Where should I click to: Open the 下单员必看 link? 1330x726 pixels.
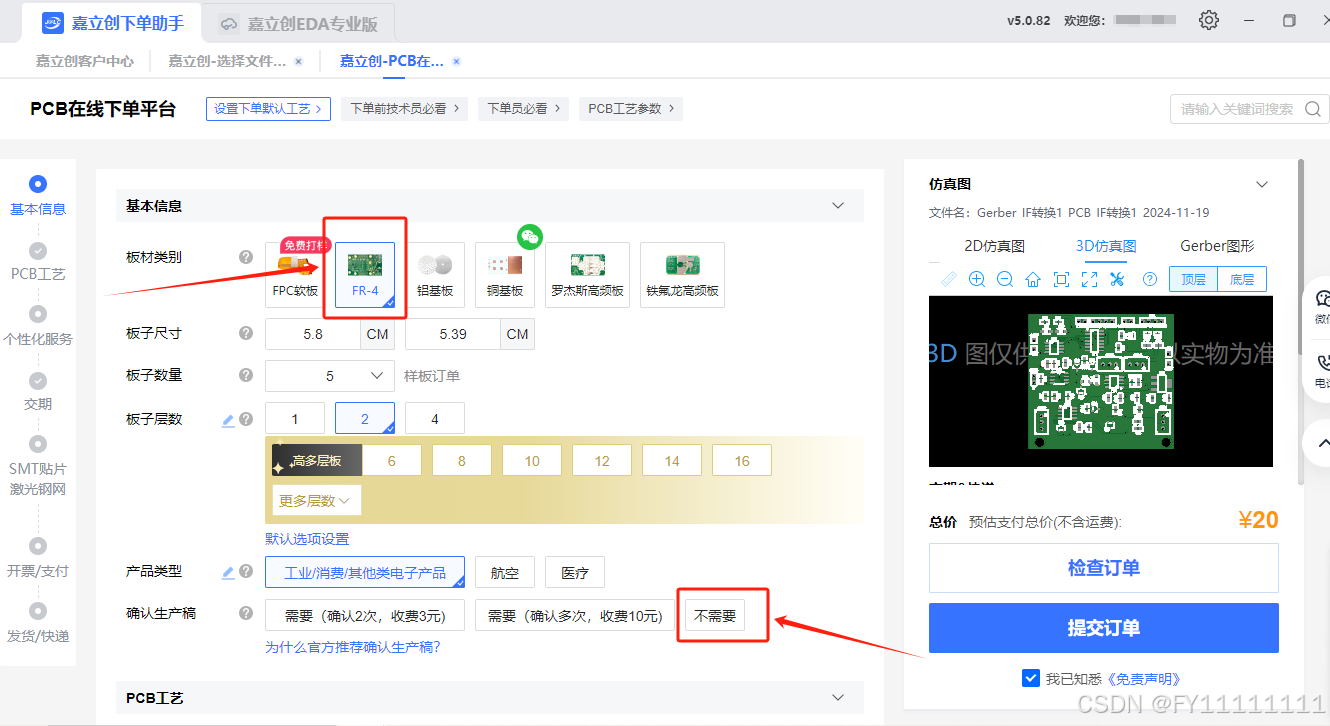pyautogui.click(x=523, y=108)
